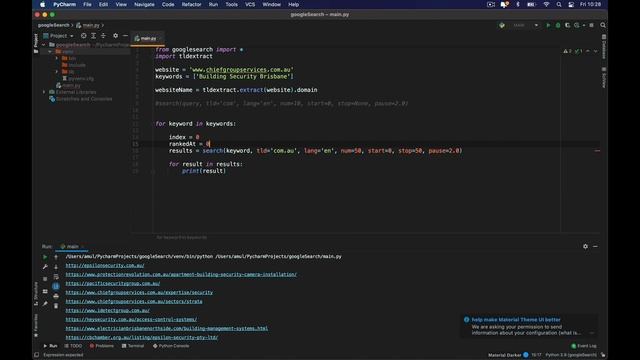640x360 pixels.
Task: Rerun main from the Run panel
Action: [x=45, y=257]
